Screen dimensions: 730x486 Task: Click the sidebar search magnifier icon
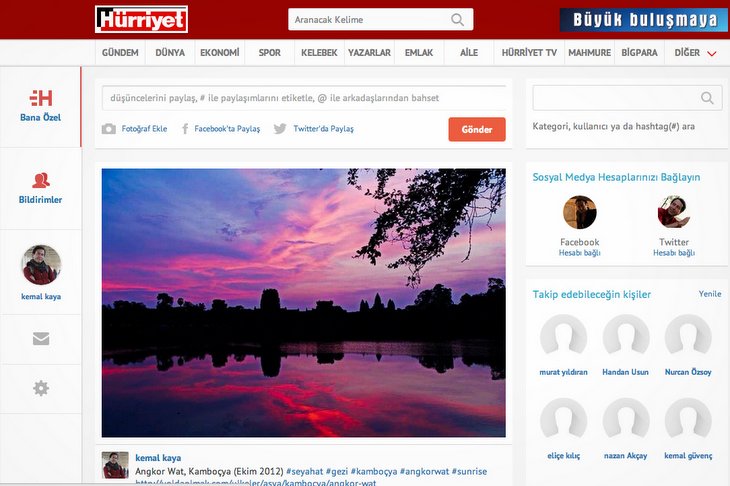pos(707,98)
